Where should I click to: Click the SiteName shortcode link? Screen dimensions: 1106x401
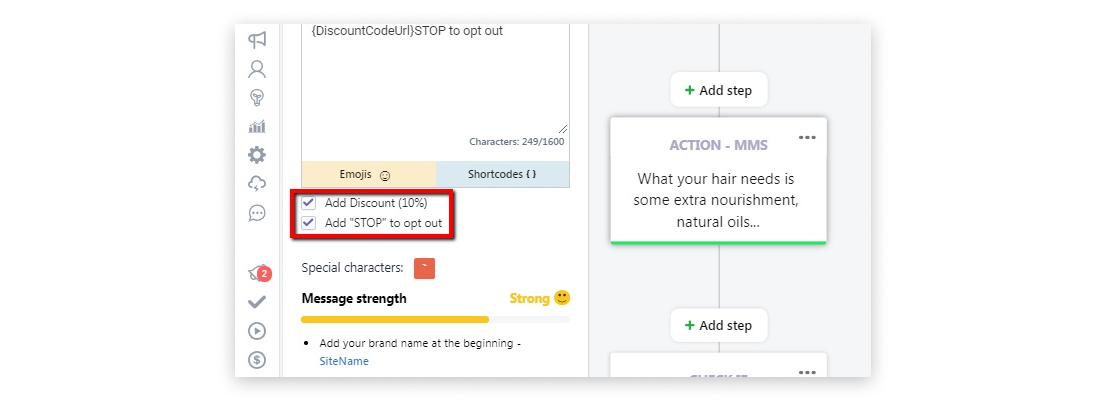[344, 361]
